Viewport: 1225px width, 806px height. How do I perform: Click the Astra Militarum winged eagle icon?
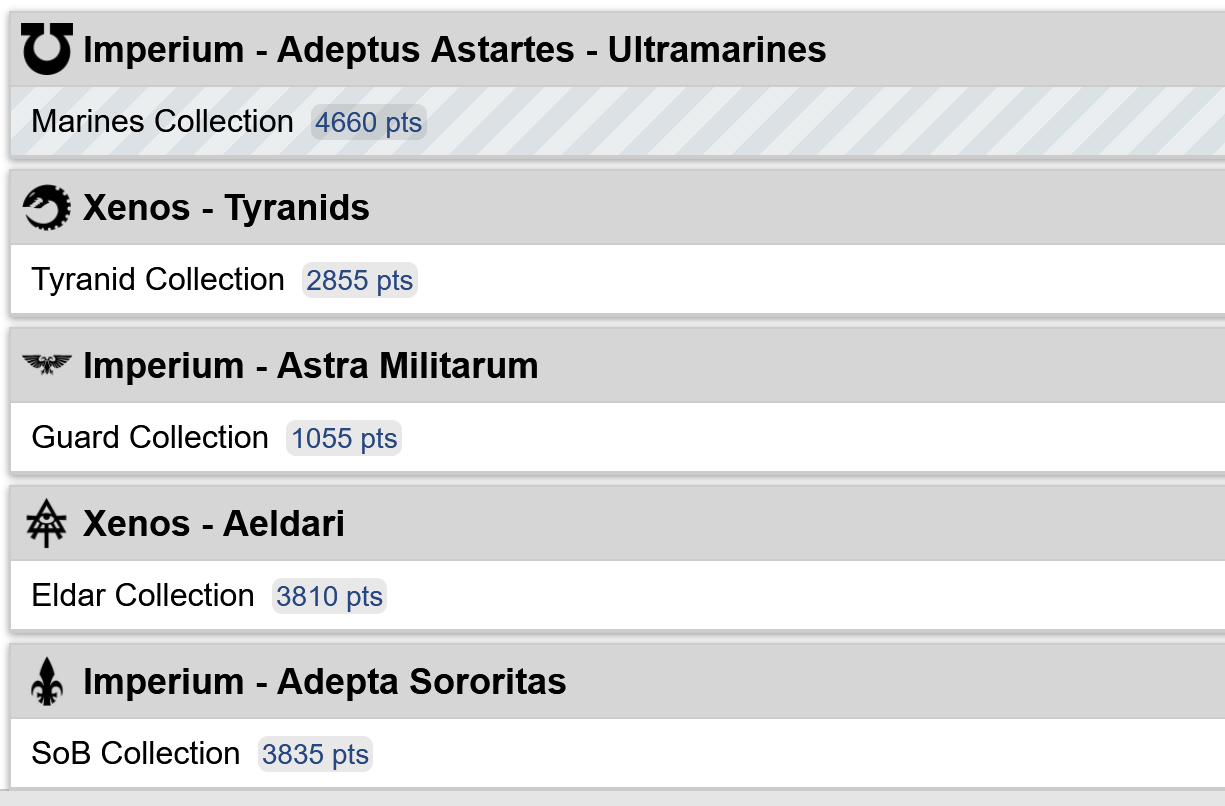(x=46, y=365)
